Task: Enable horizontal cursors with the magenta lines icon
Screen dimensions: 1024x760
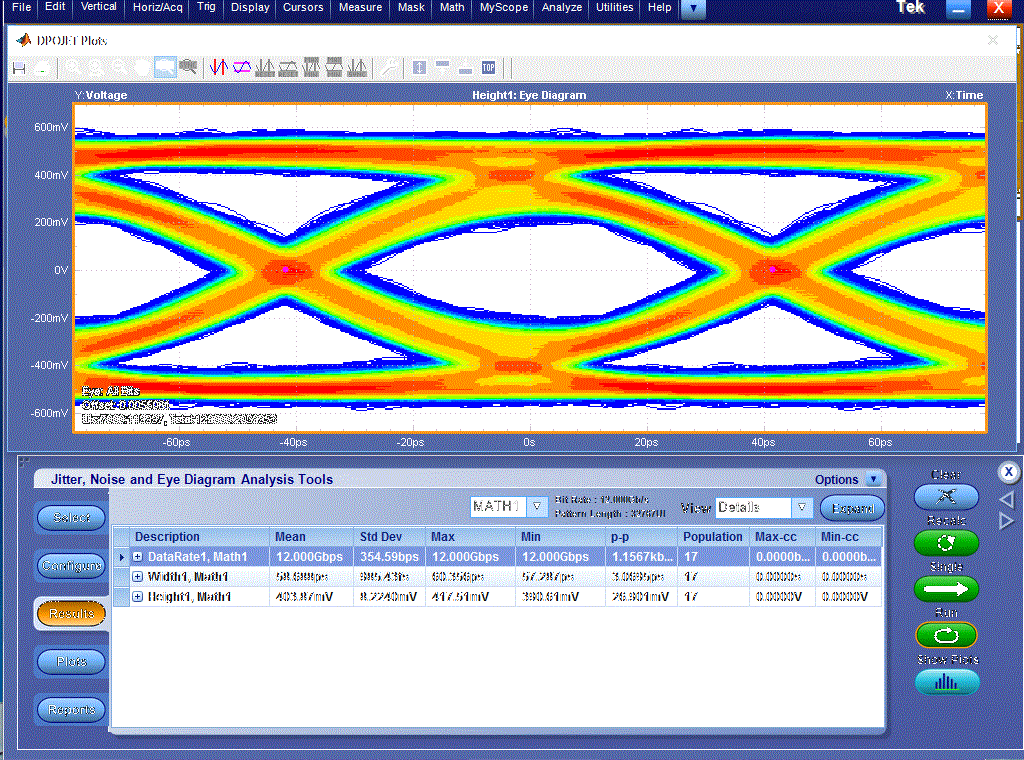Action: click(x=242, y=67)
